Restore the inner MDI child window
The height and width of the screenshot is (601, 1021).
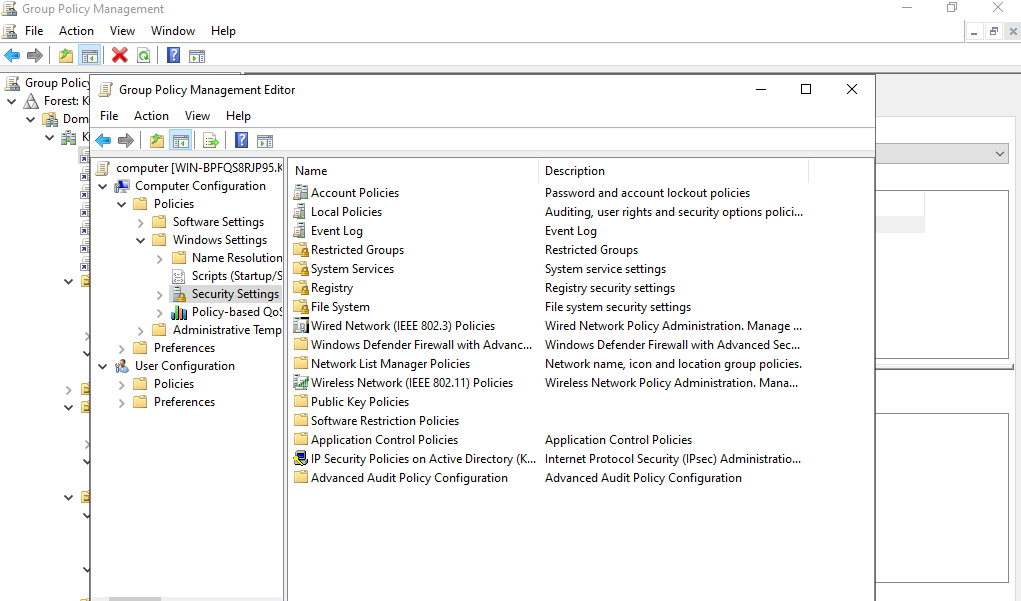(x=994, y=31)
